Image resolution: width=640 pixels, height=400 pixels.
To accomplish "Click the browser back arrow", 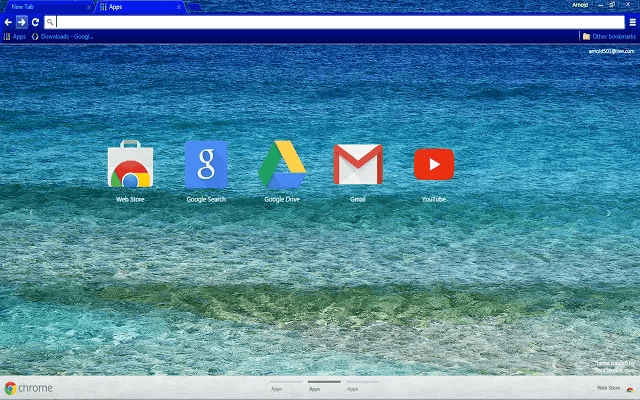I will click(x=8, y=21).
